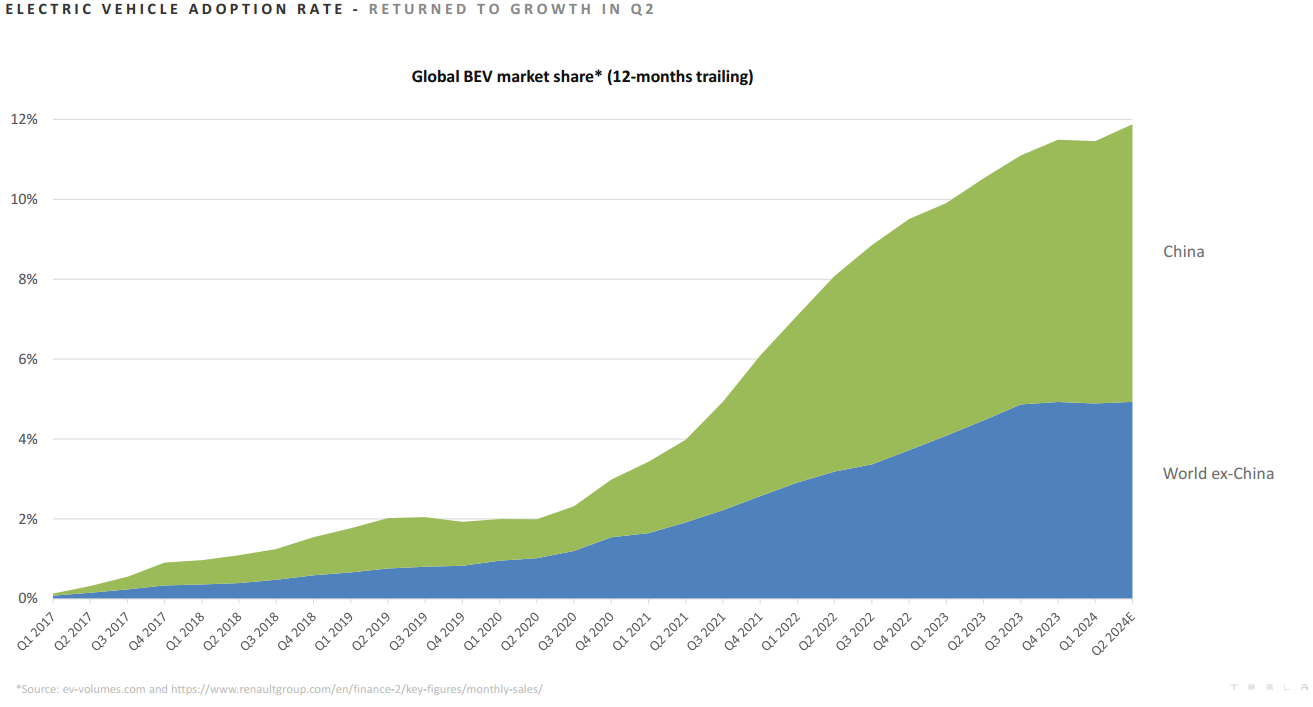The height and width of the screenshot is (707, 1313).
Task: Select the World ex-China series label
Action: pos(1217,474)
